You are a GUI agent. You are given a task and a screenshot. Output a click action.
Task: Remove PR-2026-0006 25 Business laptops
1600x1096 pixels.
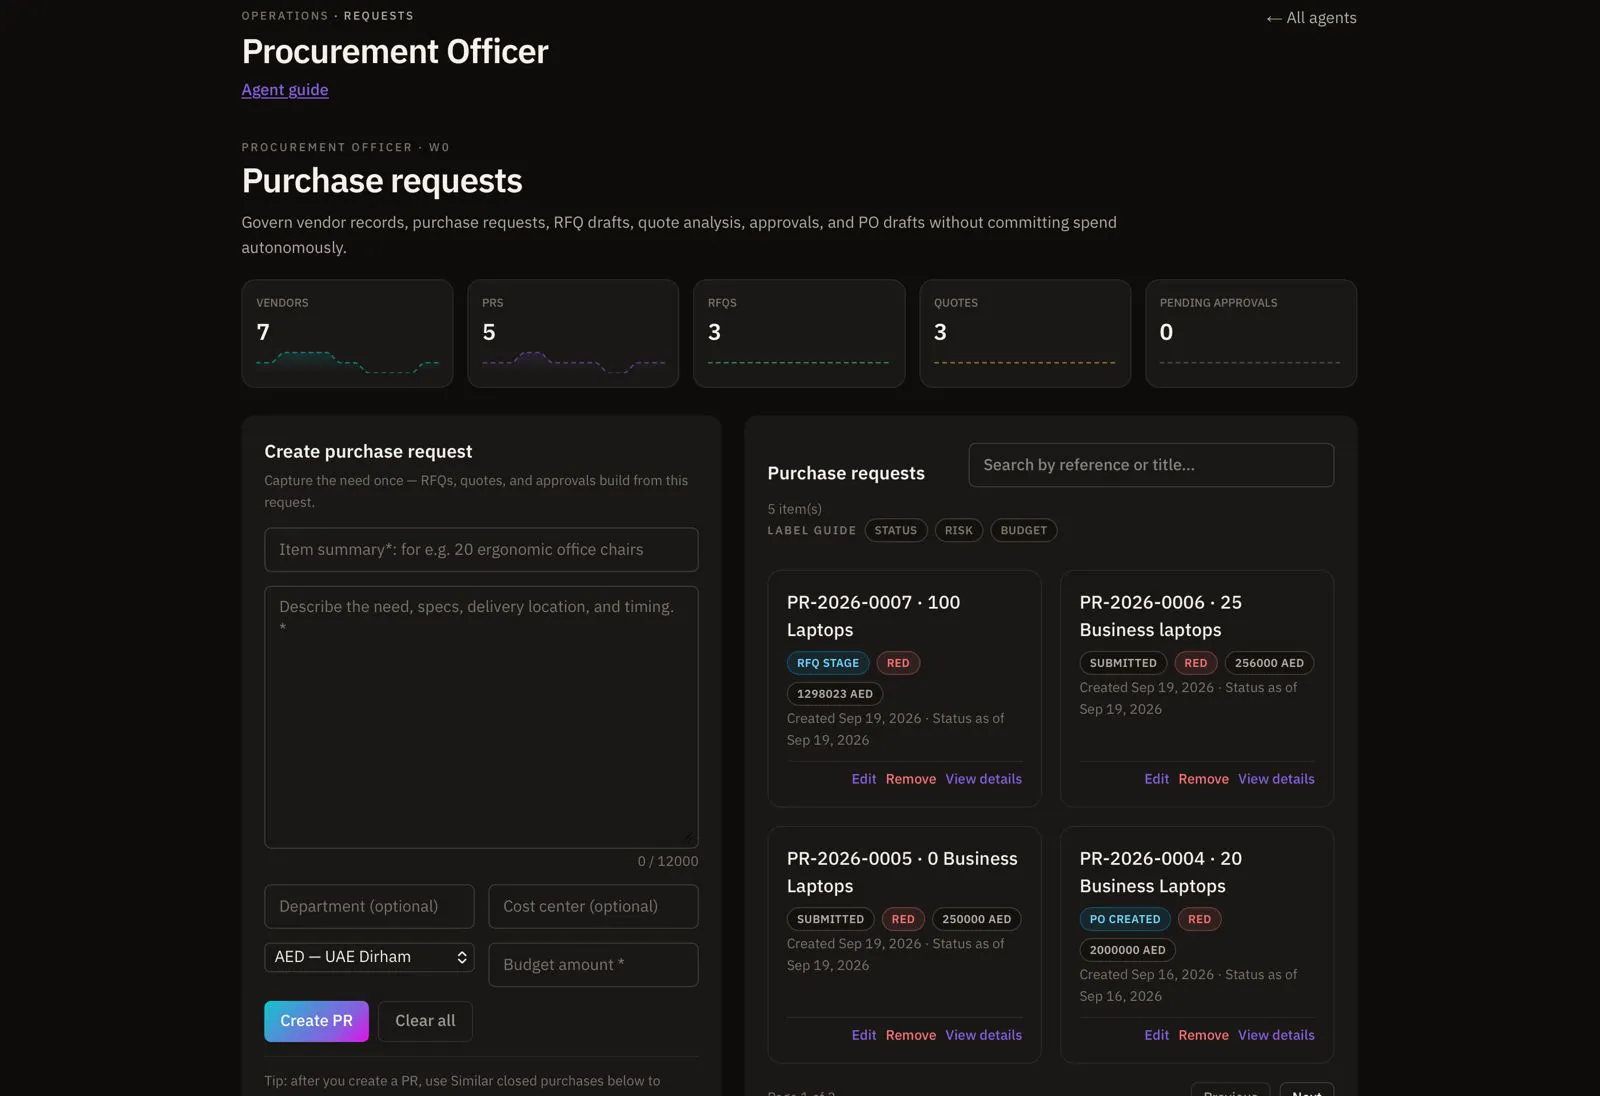pos(1203,779)
